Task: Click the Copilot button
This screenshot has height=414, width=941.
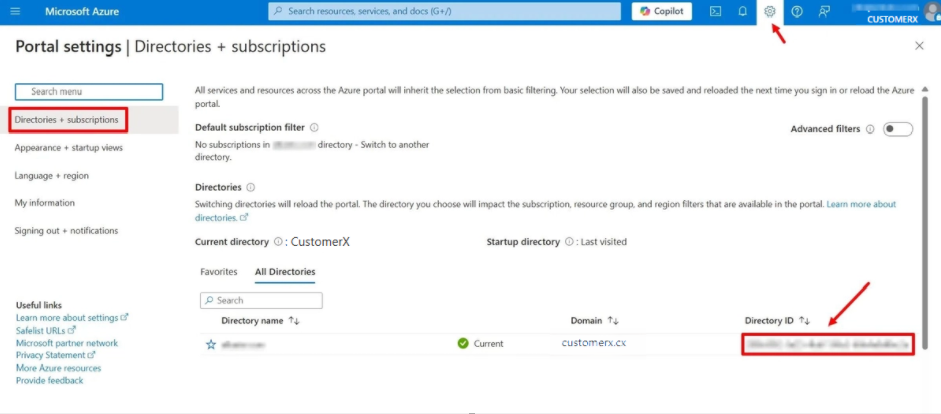Action: 661,11
